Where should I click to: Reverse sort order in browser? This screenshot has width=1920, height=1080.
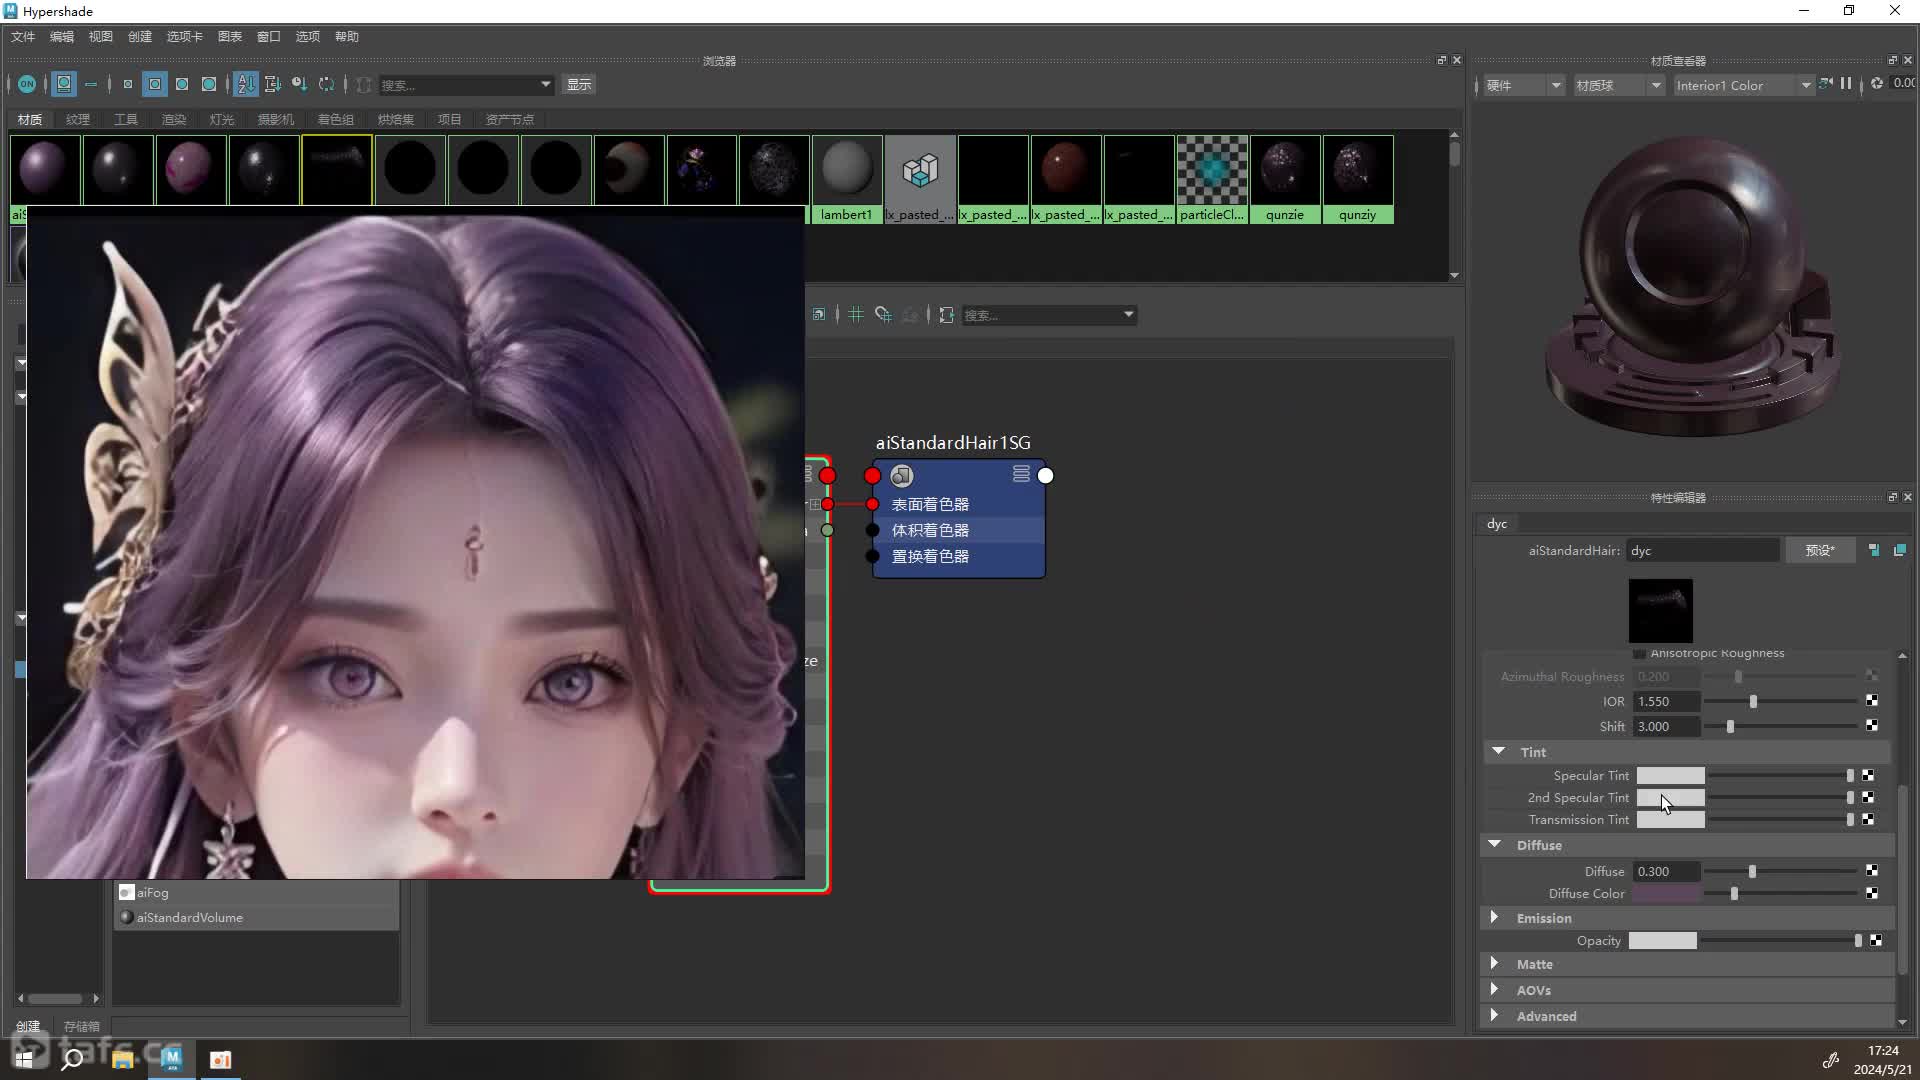pos(326,84)
